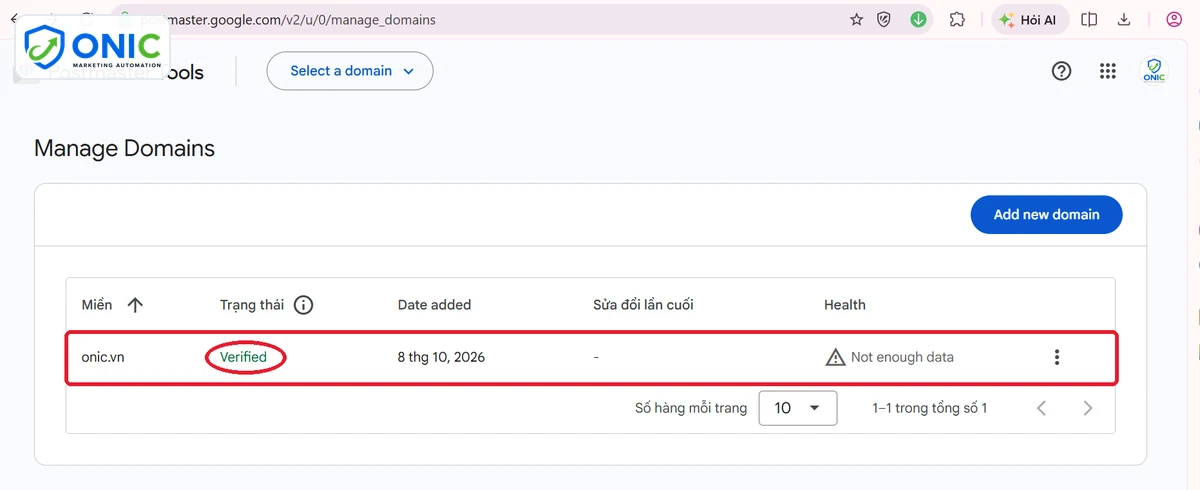
Task: Click the Not enough data warning icon
Action: [835, 357]
